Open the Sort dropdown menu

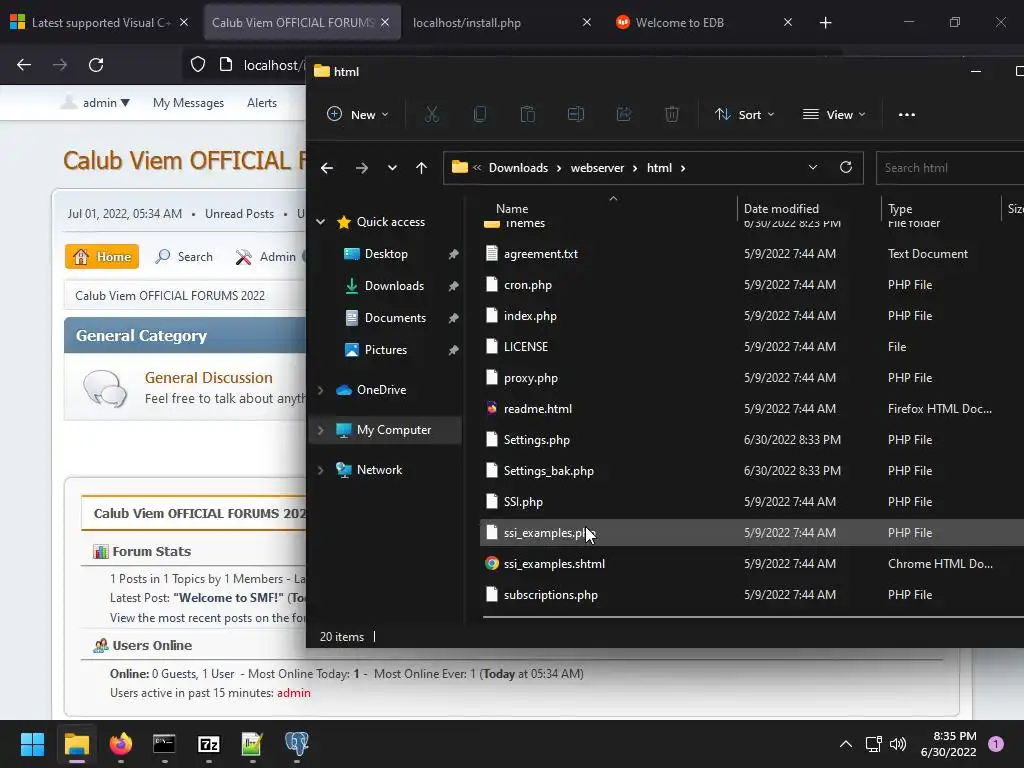[744, 114]
